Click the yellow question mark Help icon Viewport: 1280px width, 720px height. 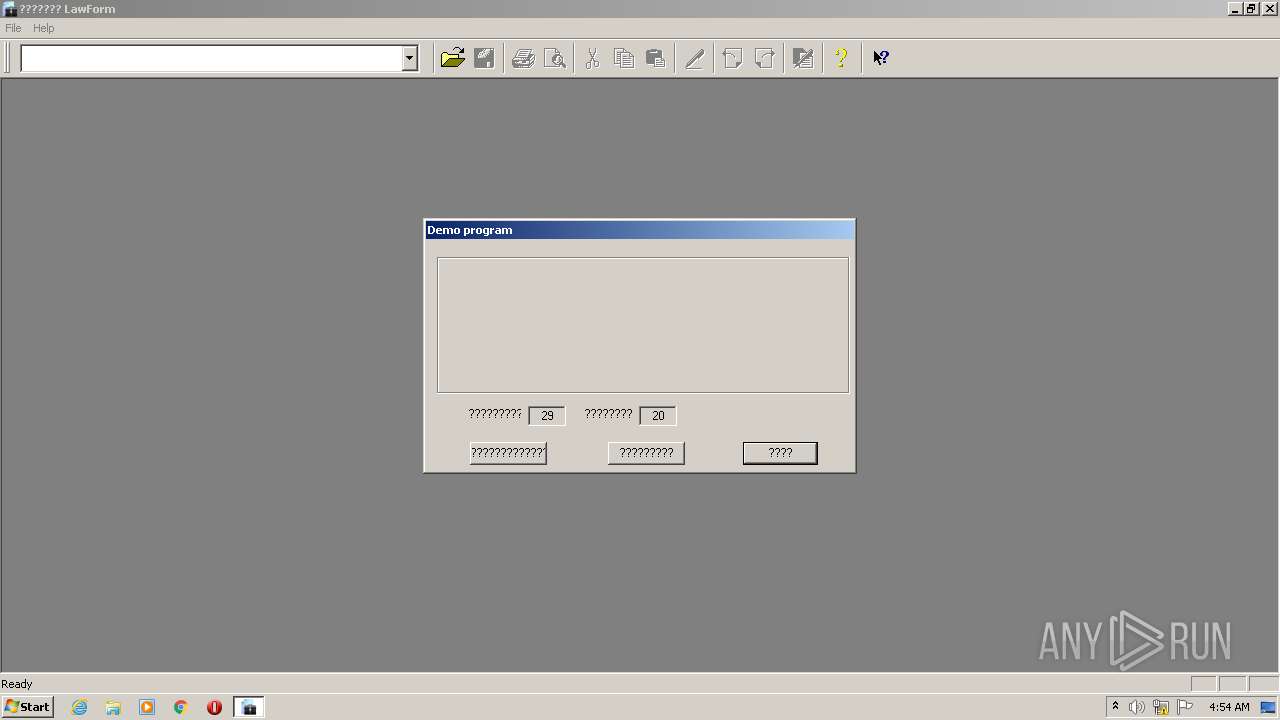(841, 58)
